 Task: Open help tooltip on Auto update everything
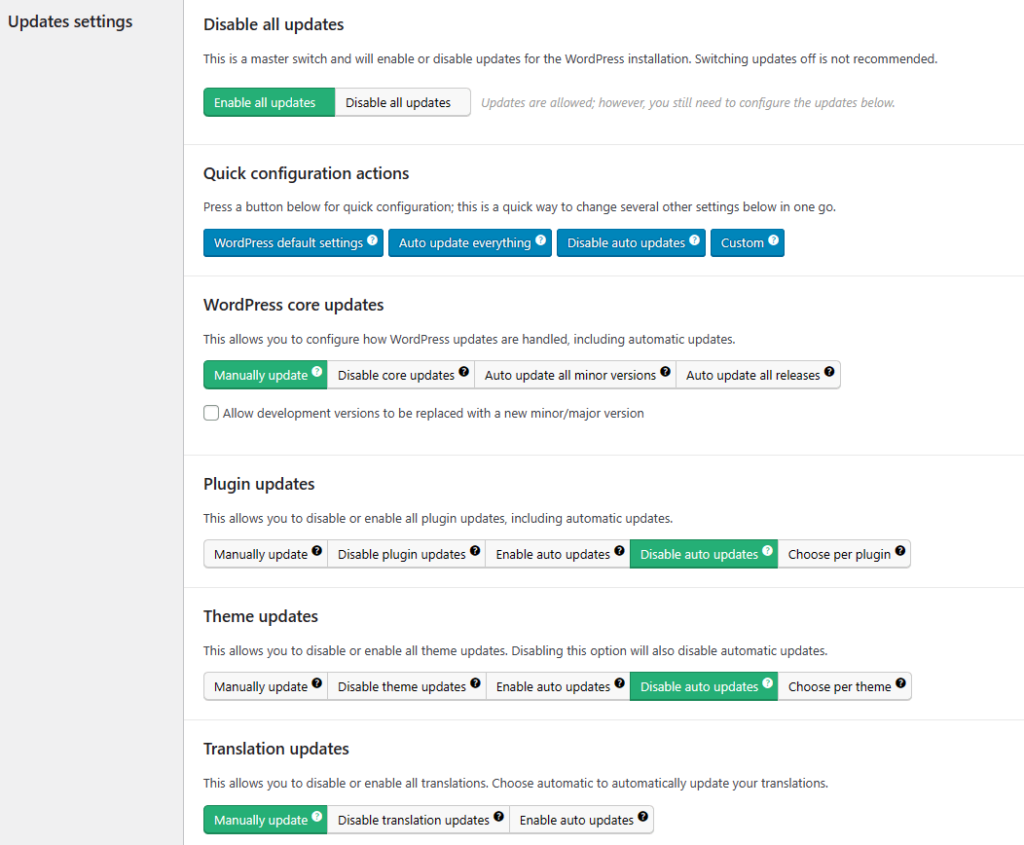click(x=541, y=240)
